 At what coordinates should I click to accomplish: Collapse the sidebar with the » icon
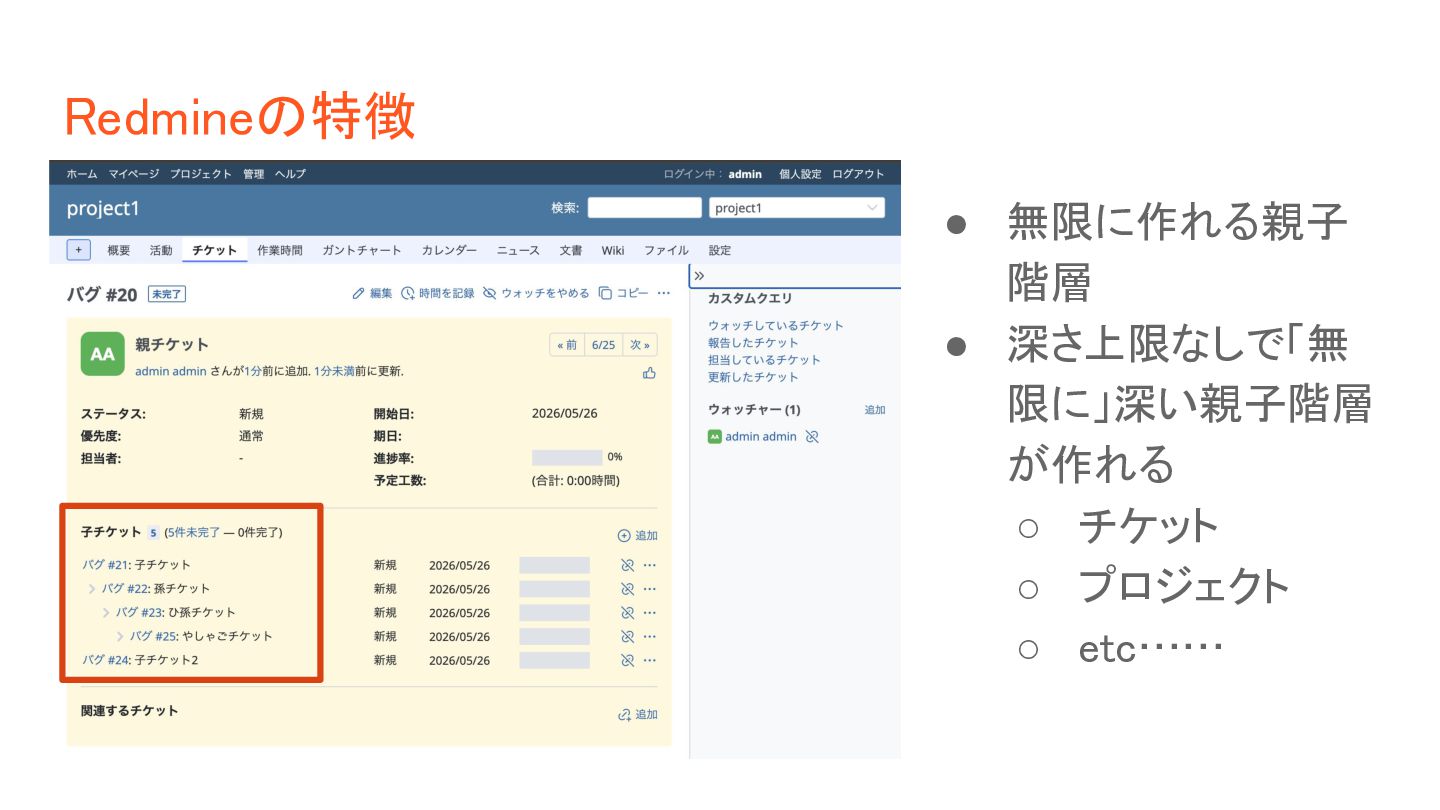pyautogui.click(x=700, y=275)
